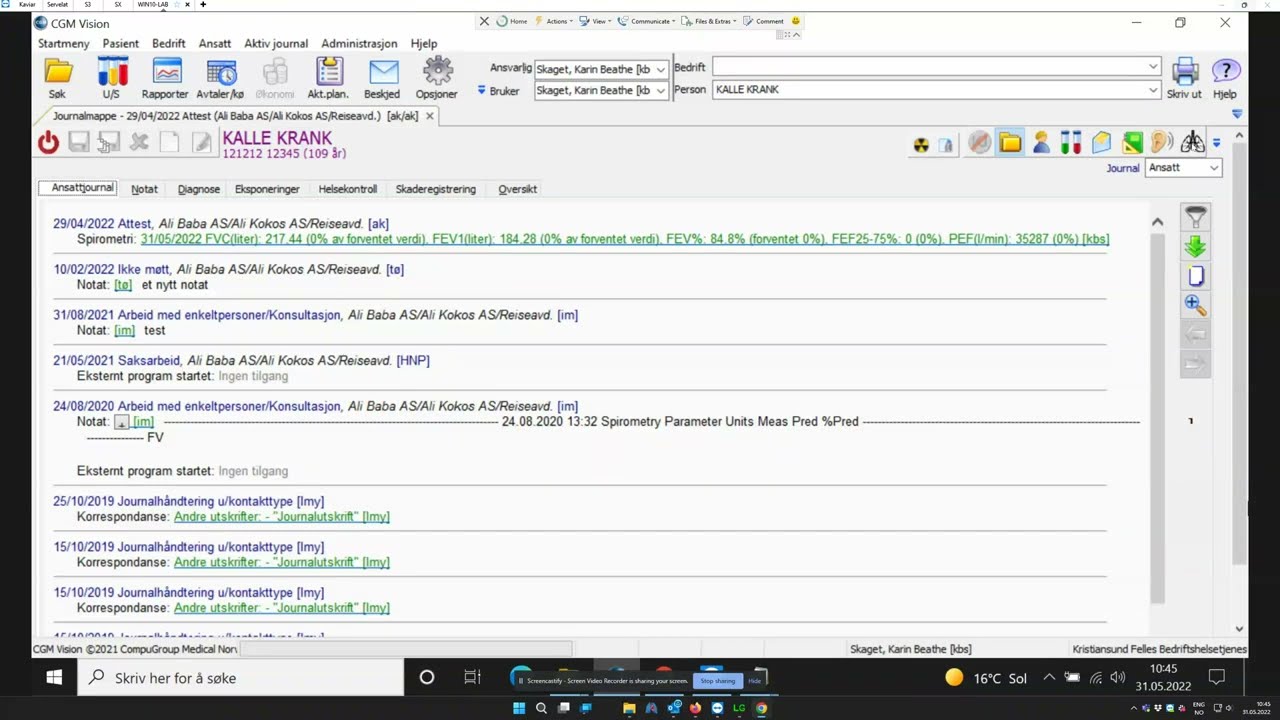Click the magnifier zoom-in icon

(1195, 305)
